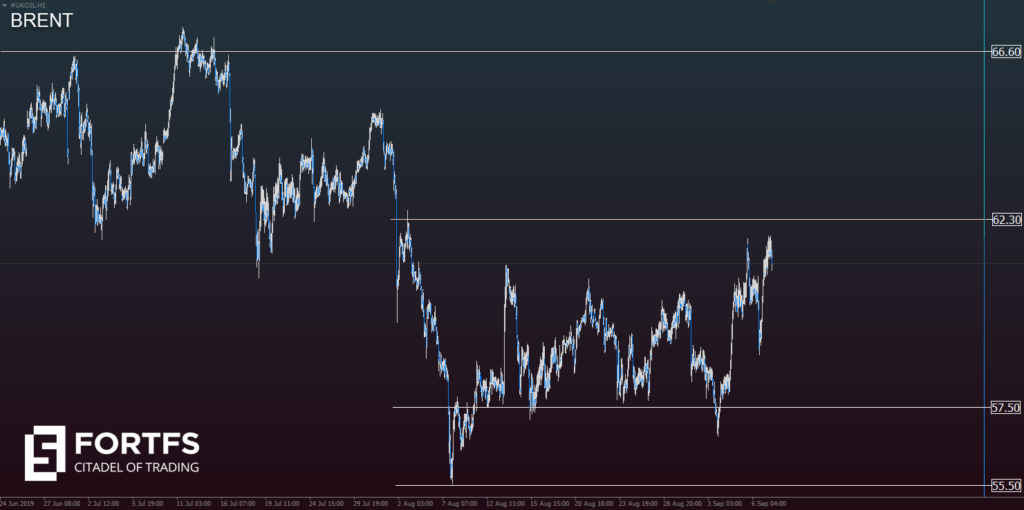
Task: Click the FORTFS logo icon
Action: tap(44, 451)
